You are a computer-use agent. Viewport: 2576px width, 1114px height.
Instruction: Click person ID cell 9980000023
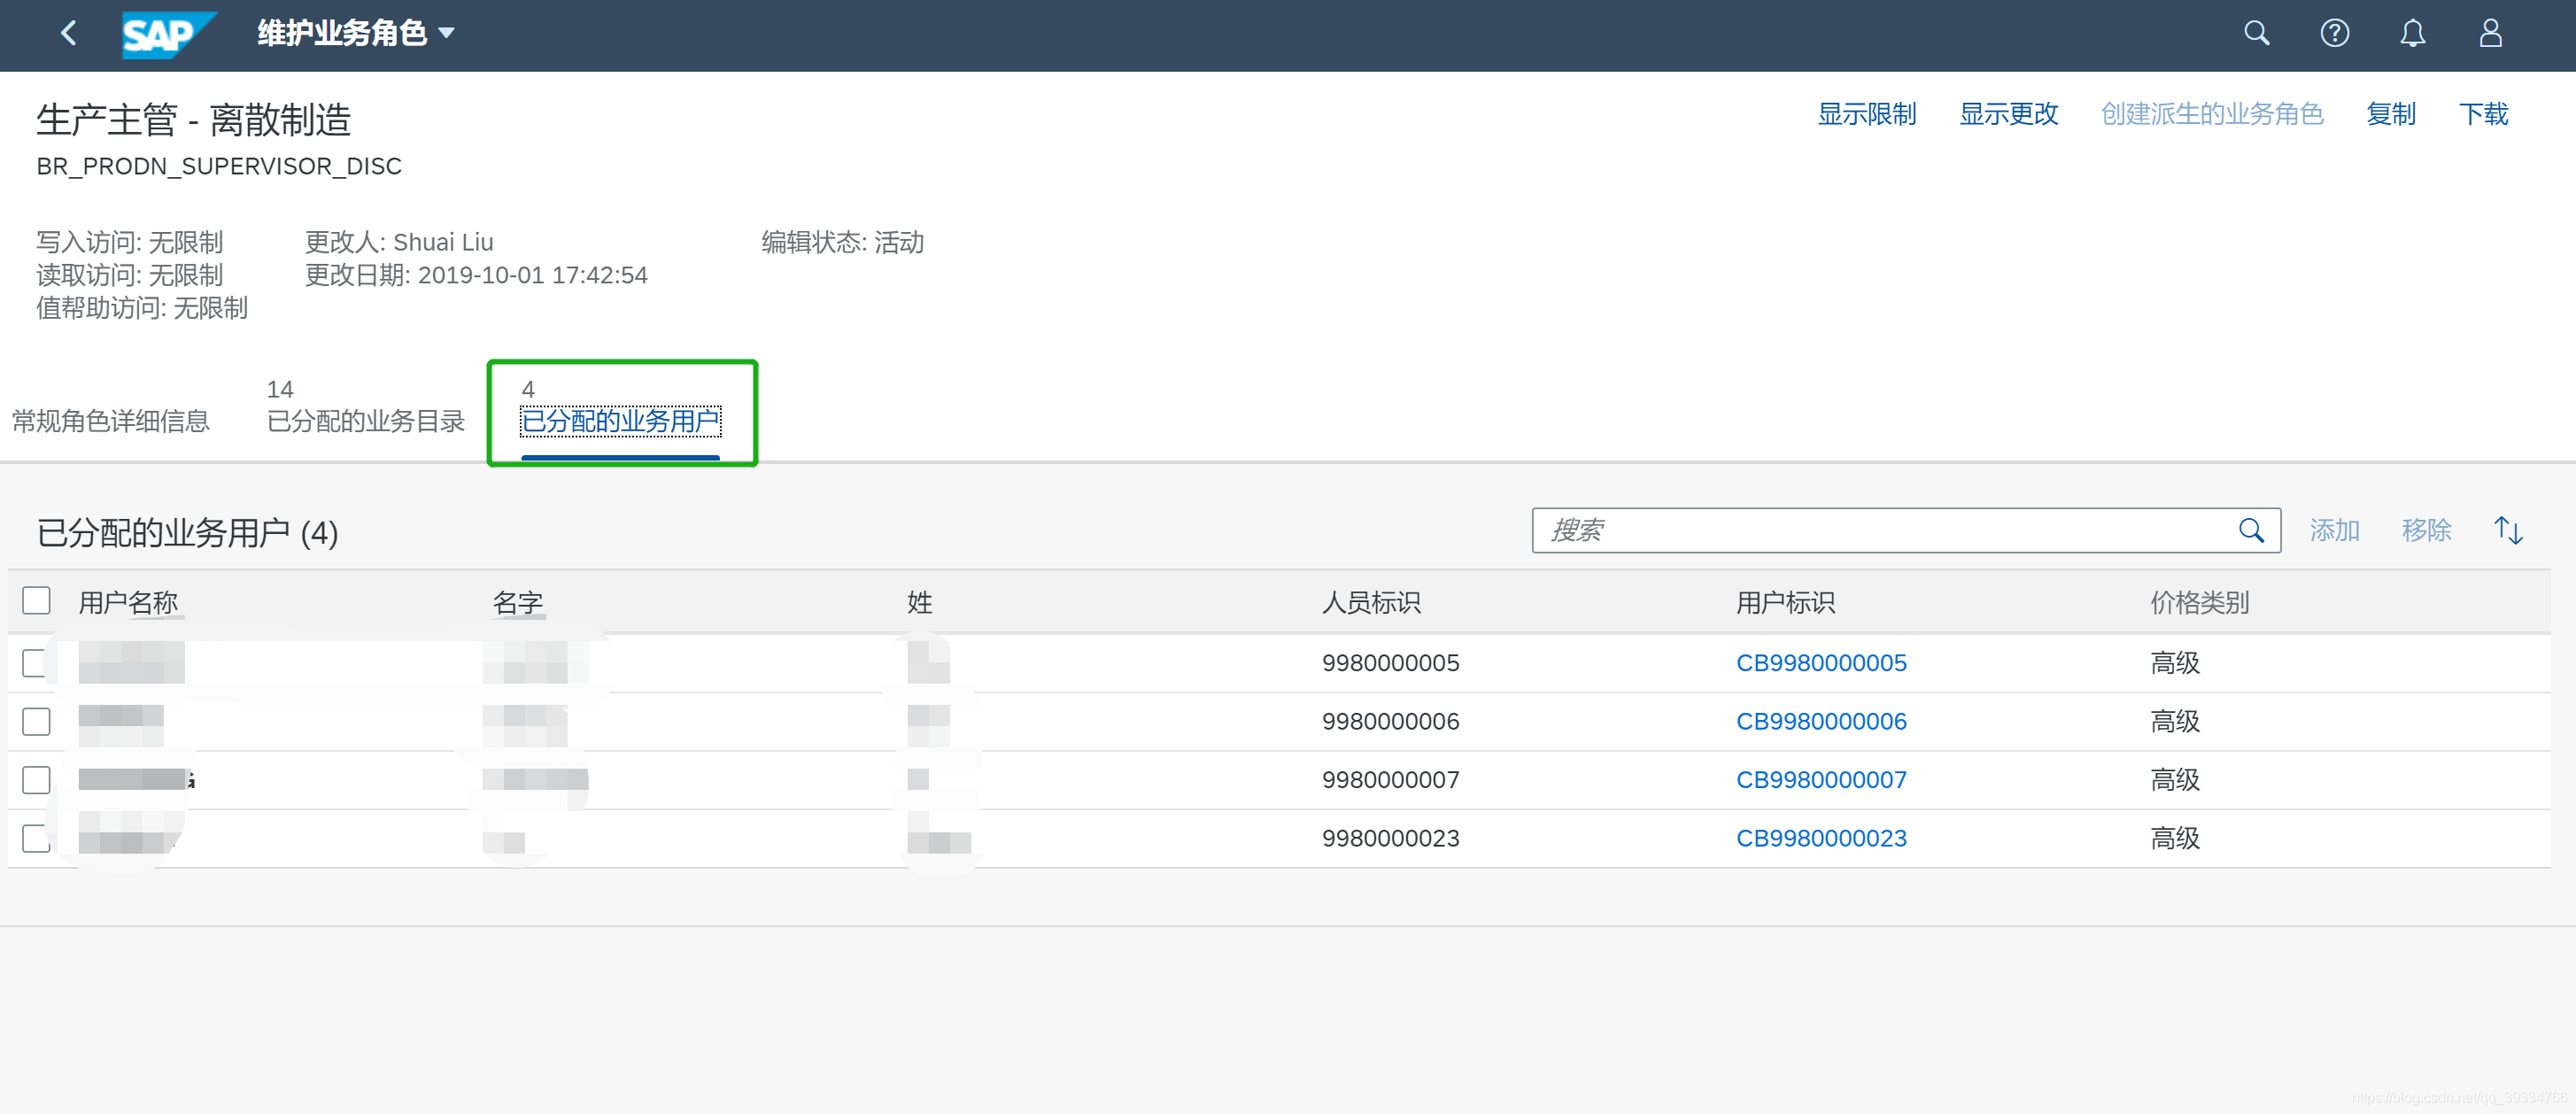(1391, 838)
